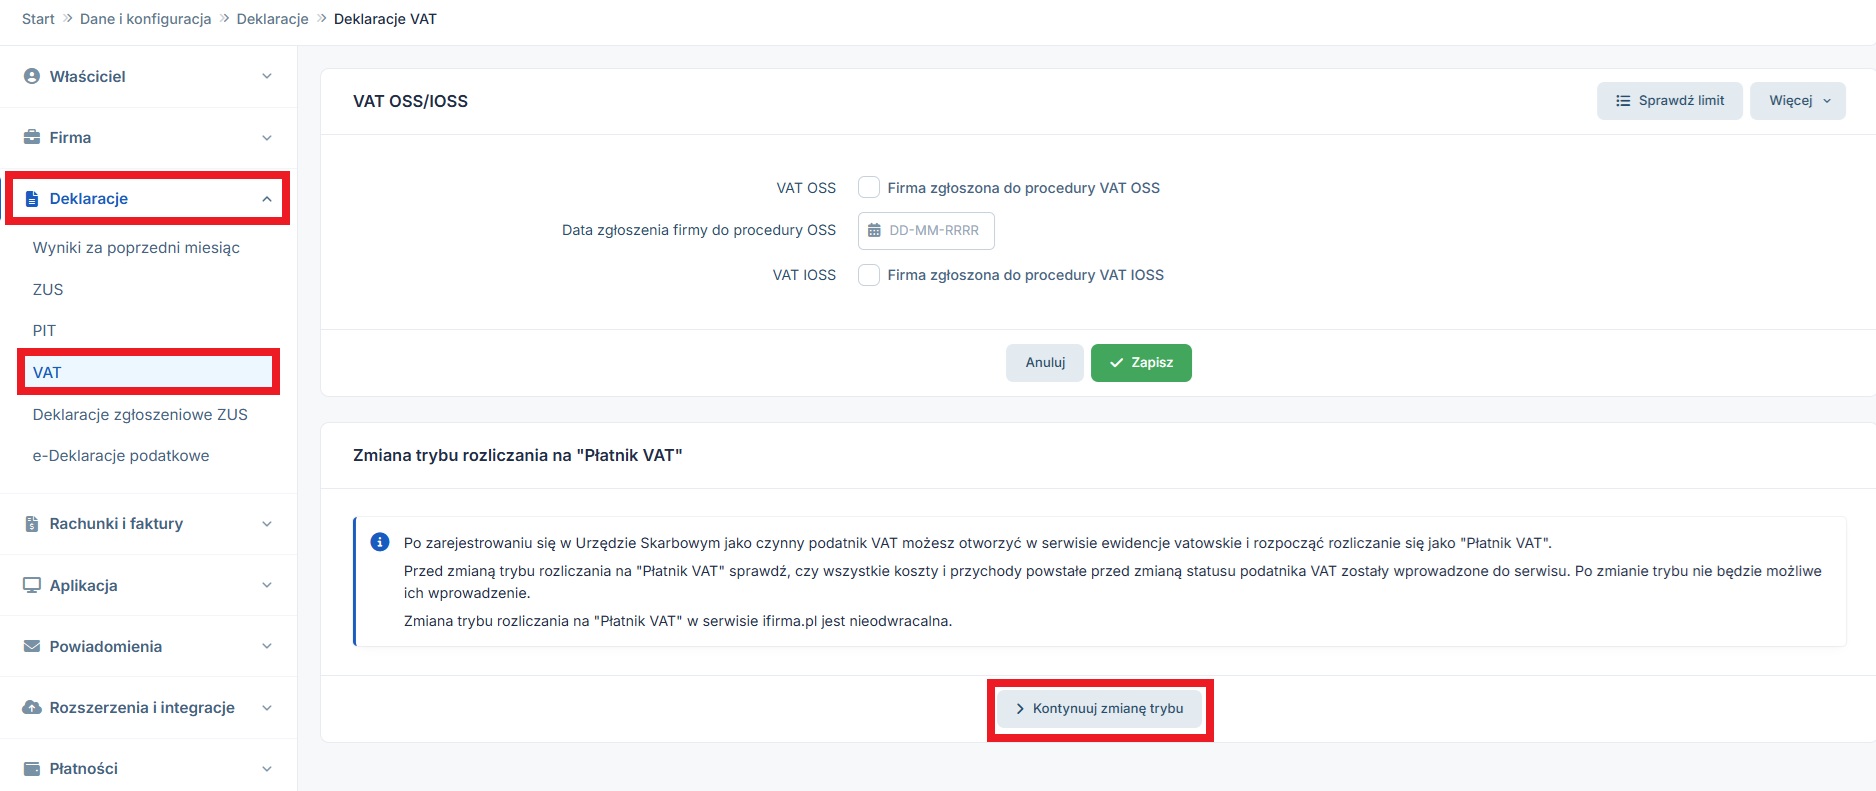The image size is (1876, 791).
Task: Select the PIT submenu item
Action: point(44,330)
